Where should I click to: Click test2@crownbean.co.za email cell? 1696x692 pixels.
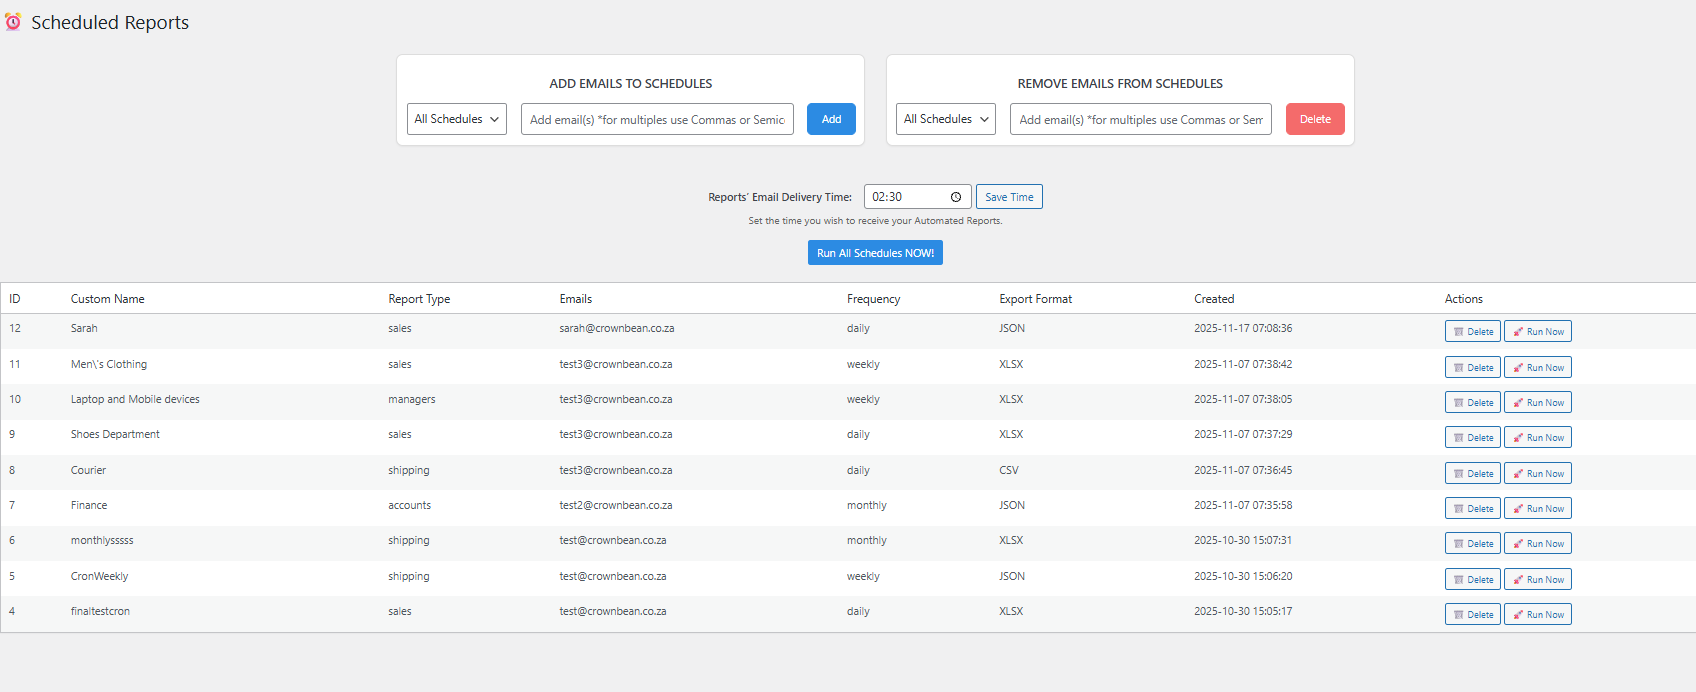tap(616, 505)
